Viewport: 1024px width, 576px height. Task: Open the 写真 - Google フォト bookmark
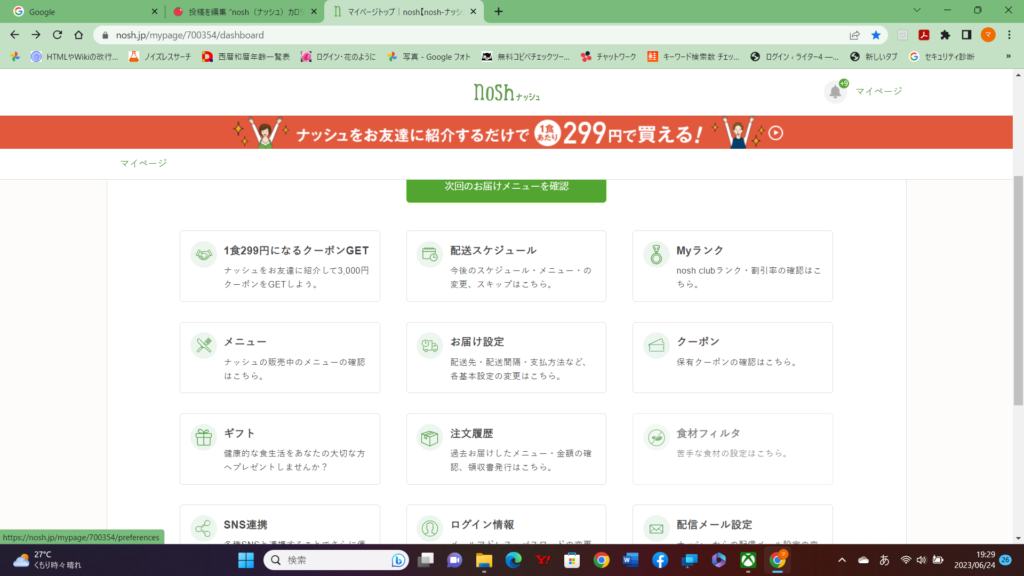[428, 57]
